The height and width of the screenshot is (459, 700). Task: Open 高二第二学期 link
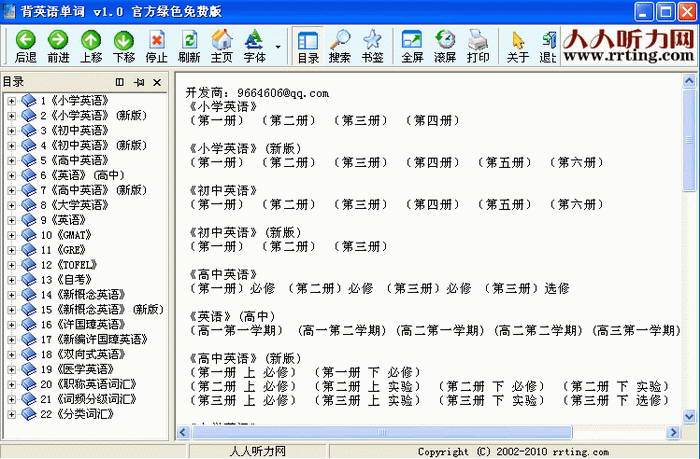[x=538, y=330]
